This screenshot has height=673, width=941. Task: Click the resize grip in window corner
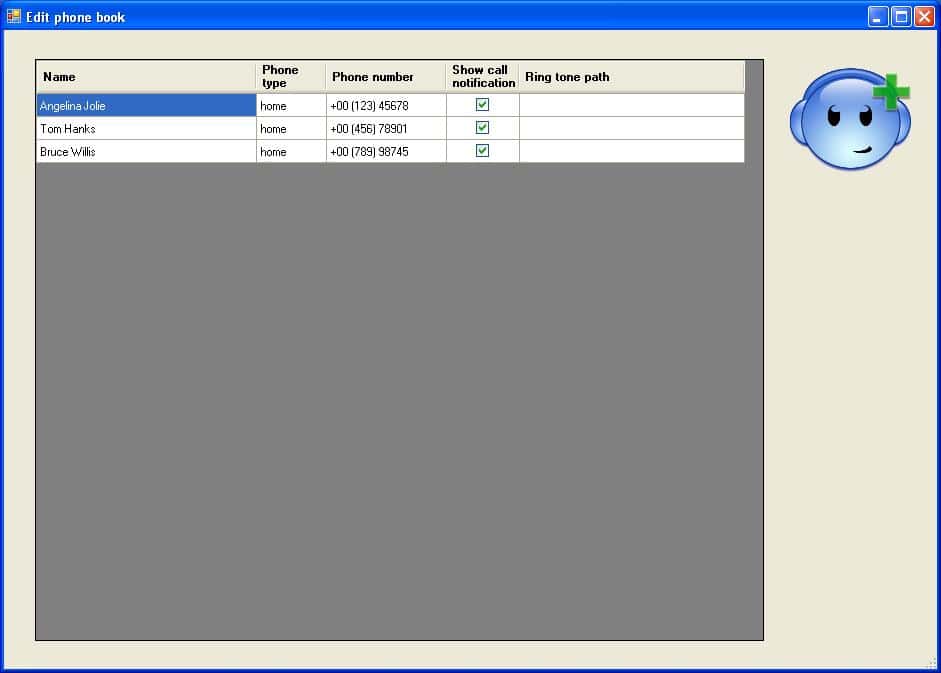(x=932, y=664)
